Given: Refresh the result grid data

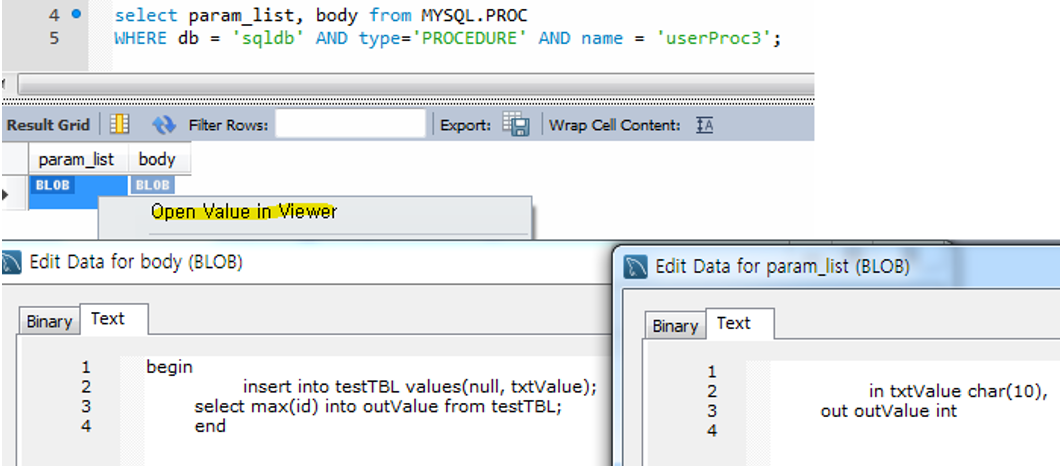Looking at the screenshot, I should tap(164, 124).
